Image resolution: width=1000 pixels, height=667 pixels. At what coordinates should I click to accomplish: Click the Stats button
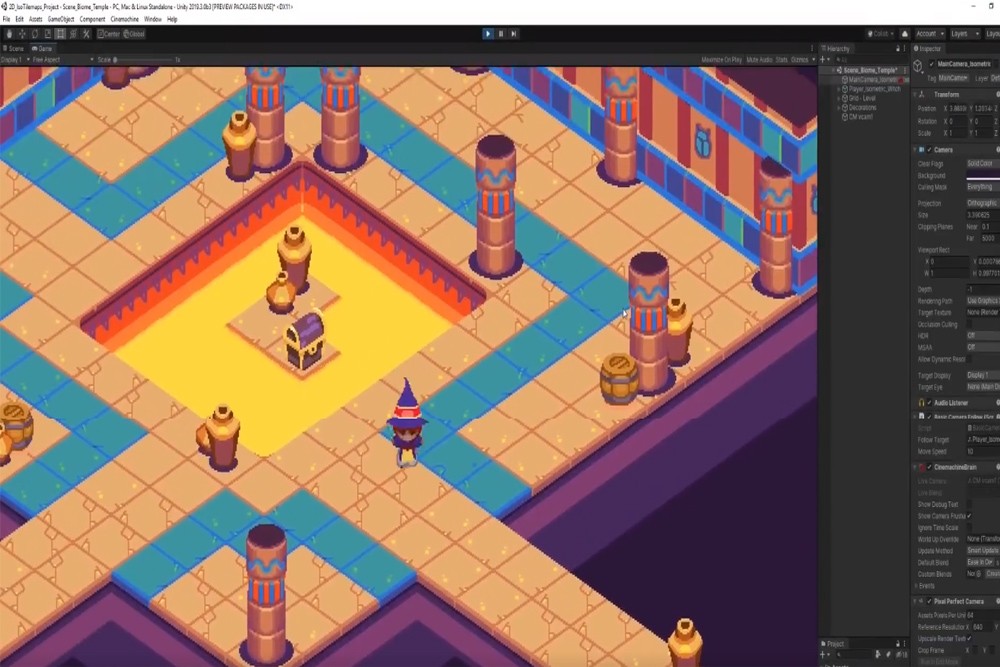(781, 59)
